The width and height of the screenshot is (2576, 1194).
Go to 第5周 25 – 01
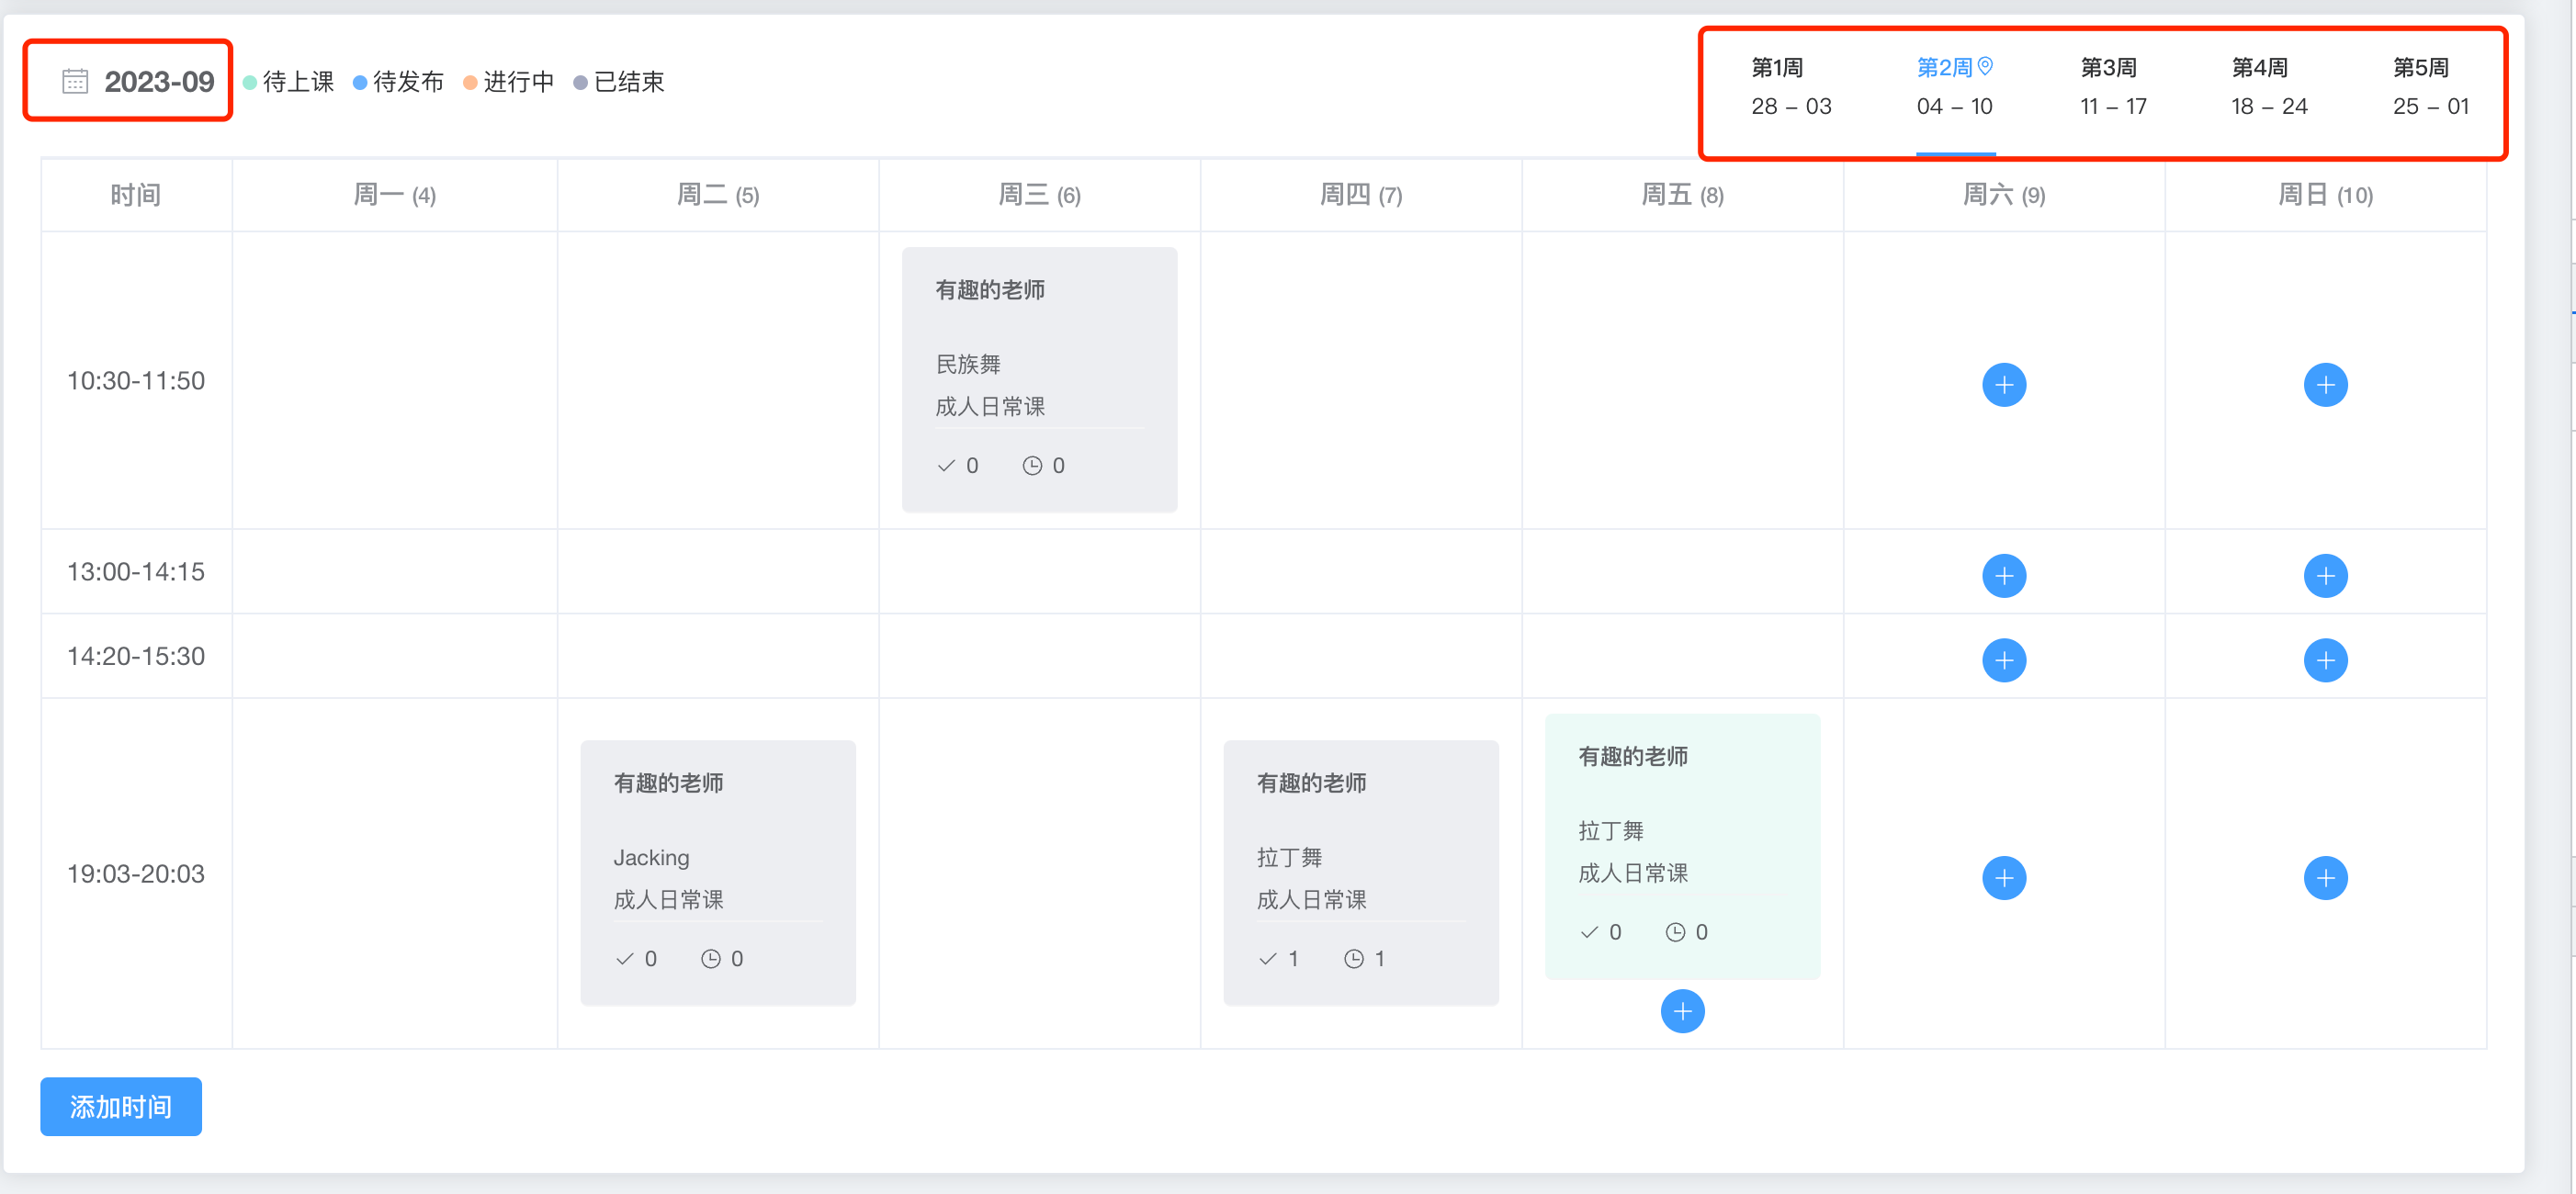2430,87
